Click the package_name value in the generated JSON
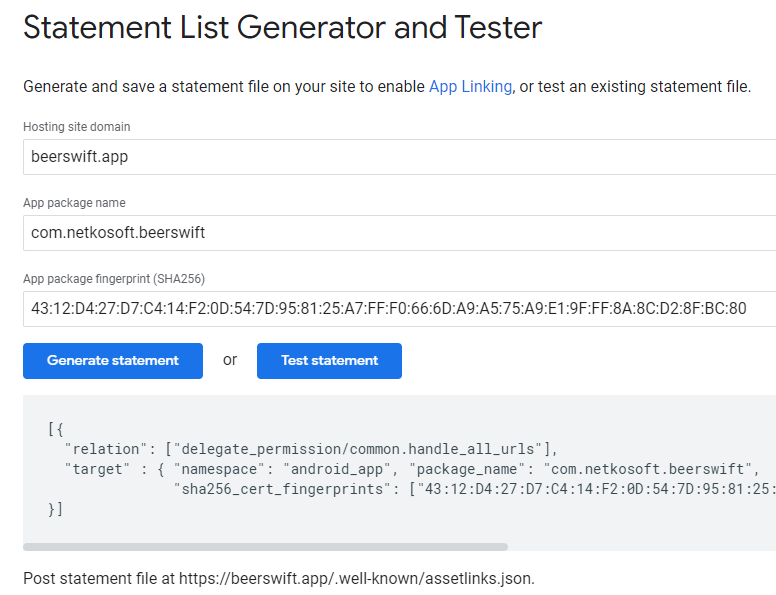776x595 pixels. click(652, 469)
